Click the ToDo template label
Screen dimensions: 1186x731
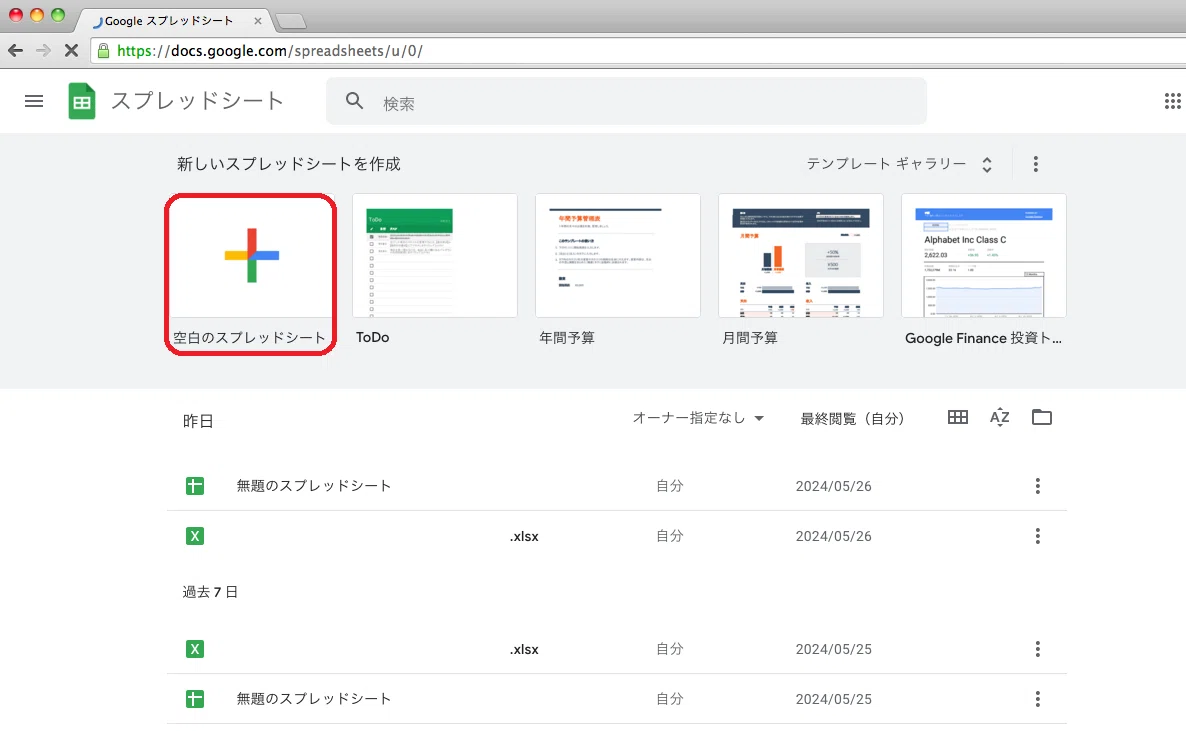click(373, 338)
